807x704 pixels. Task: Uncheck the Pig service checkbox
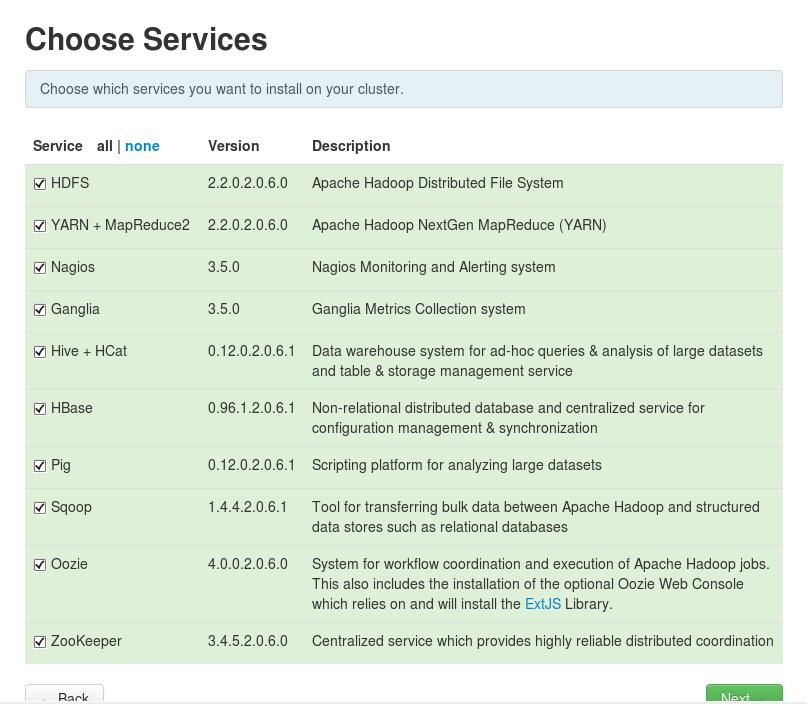40,465
